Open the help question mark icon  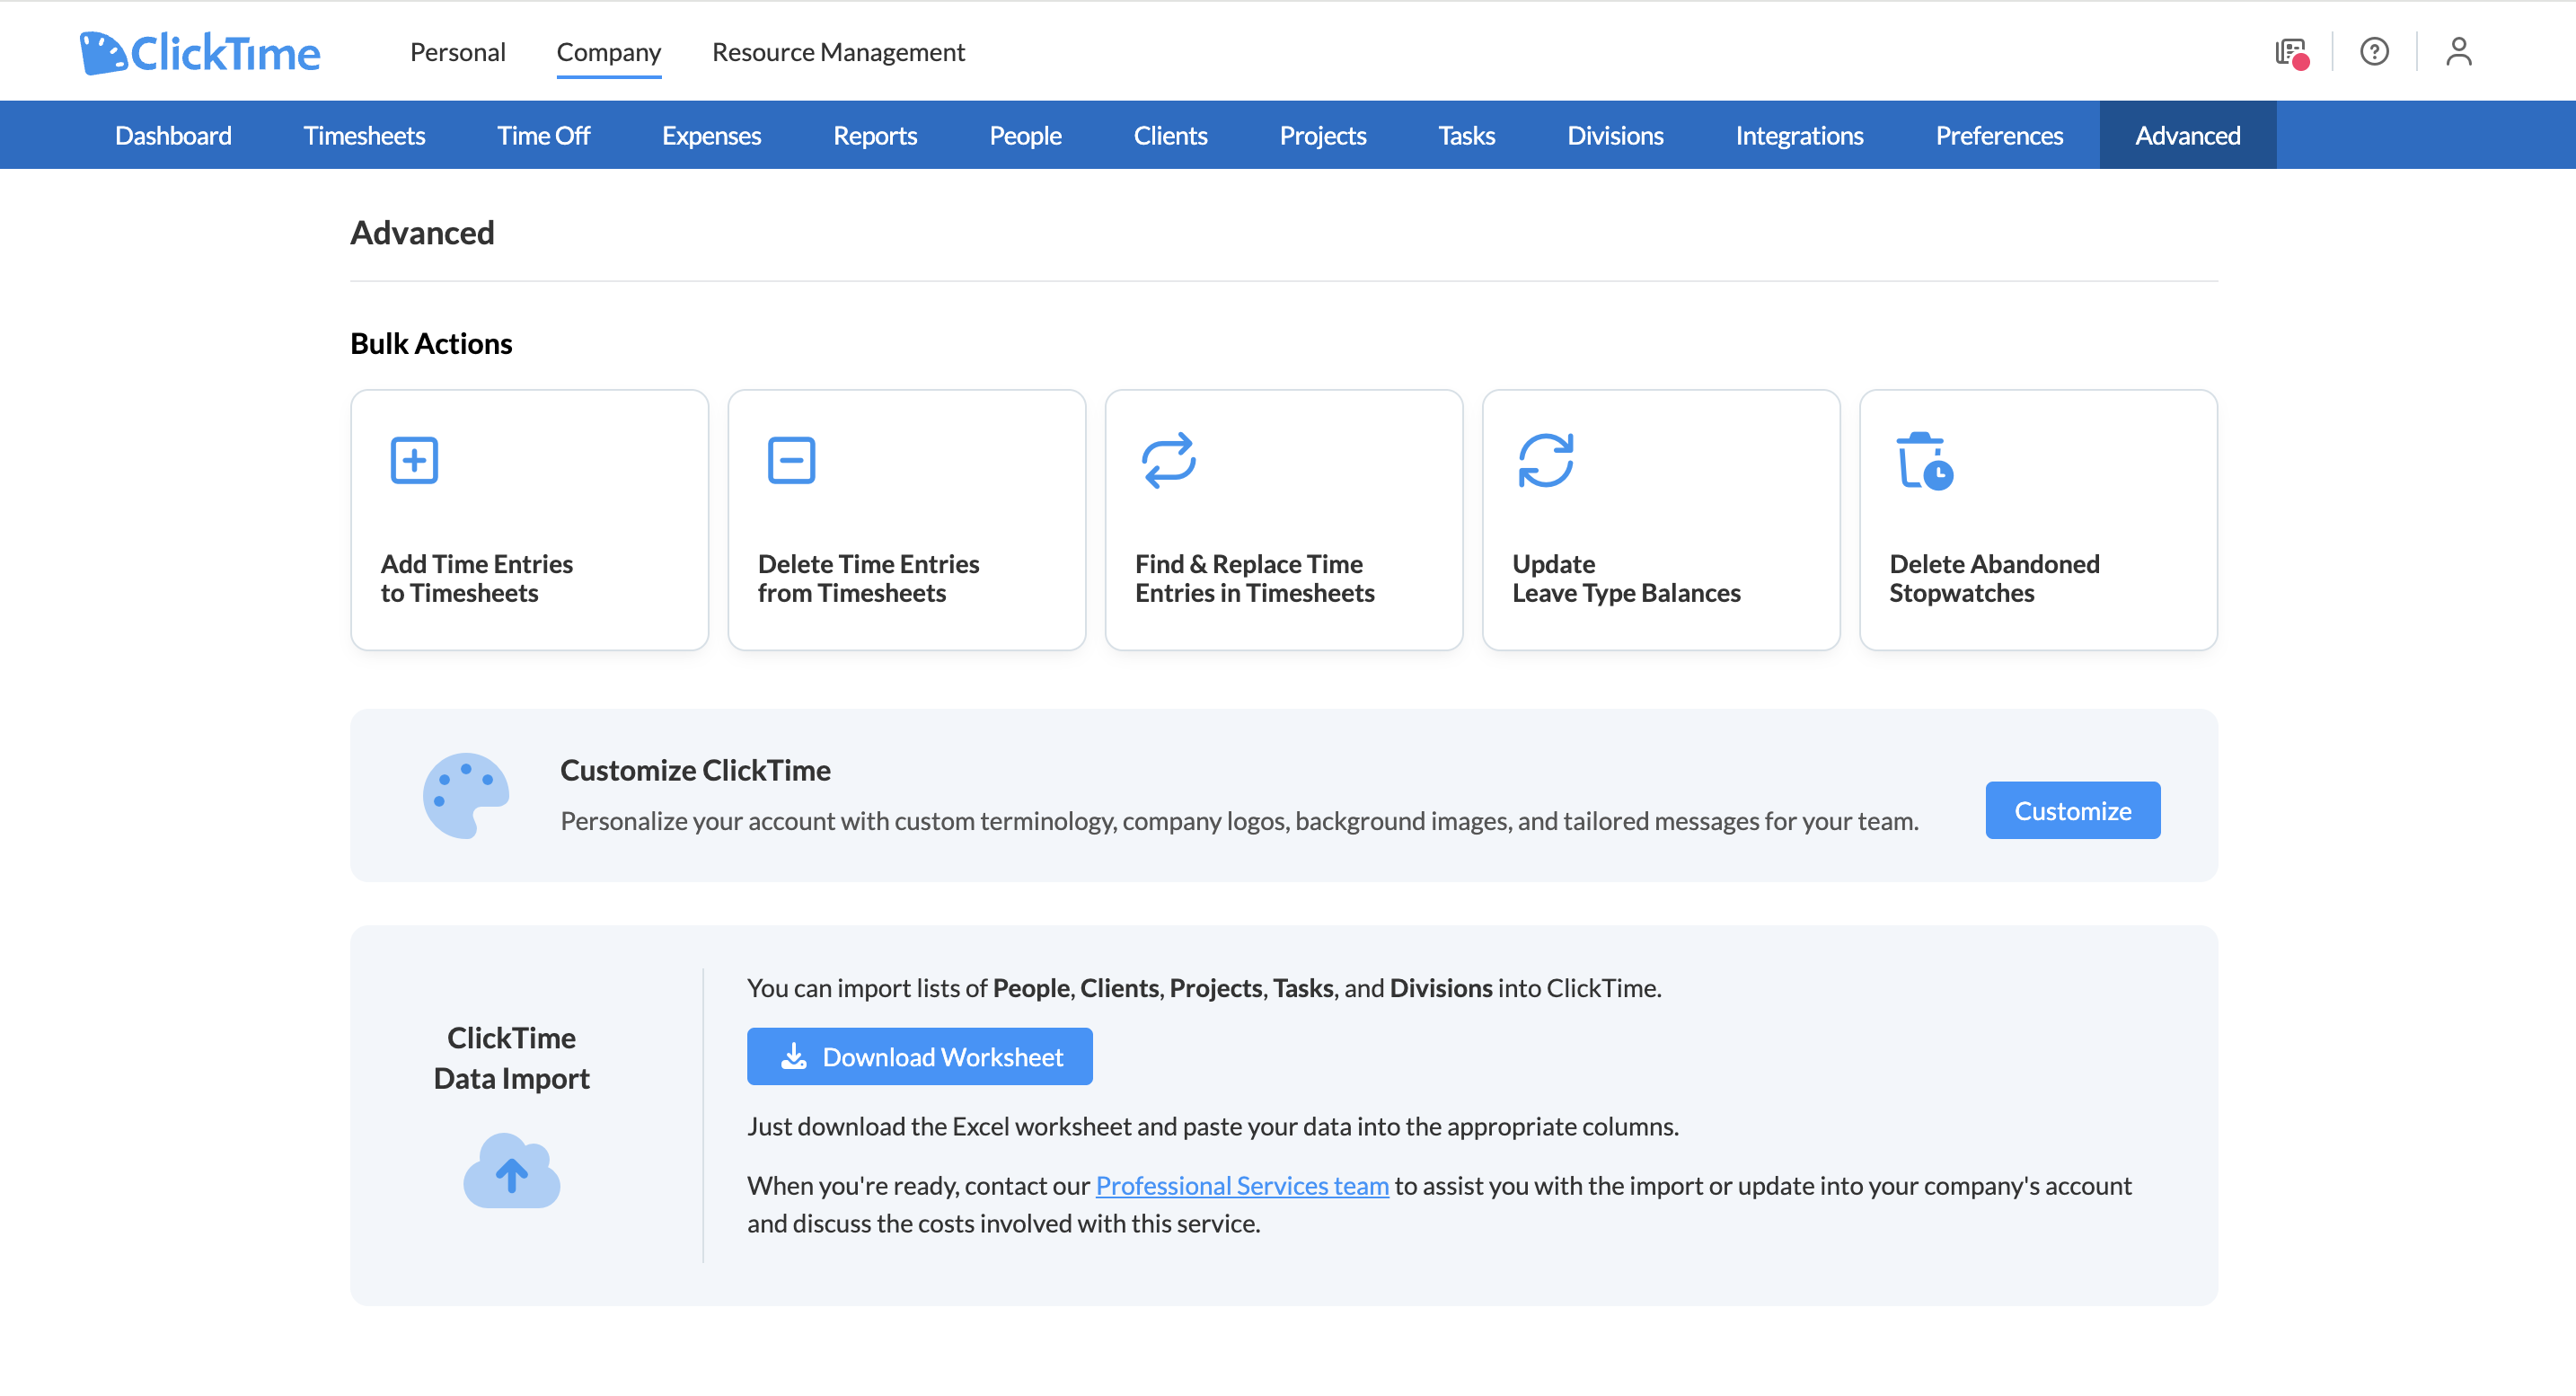[x=2374, y=51]
